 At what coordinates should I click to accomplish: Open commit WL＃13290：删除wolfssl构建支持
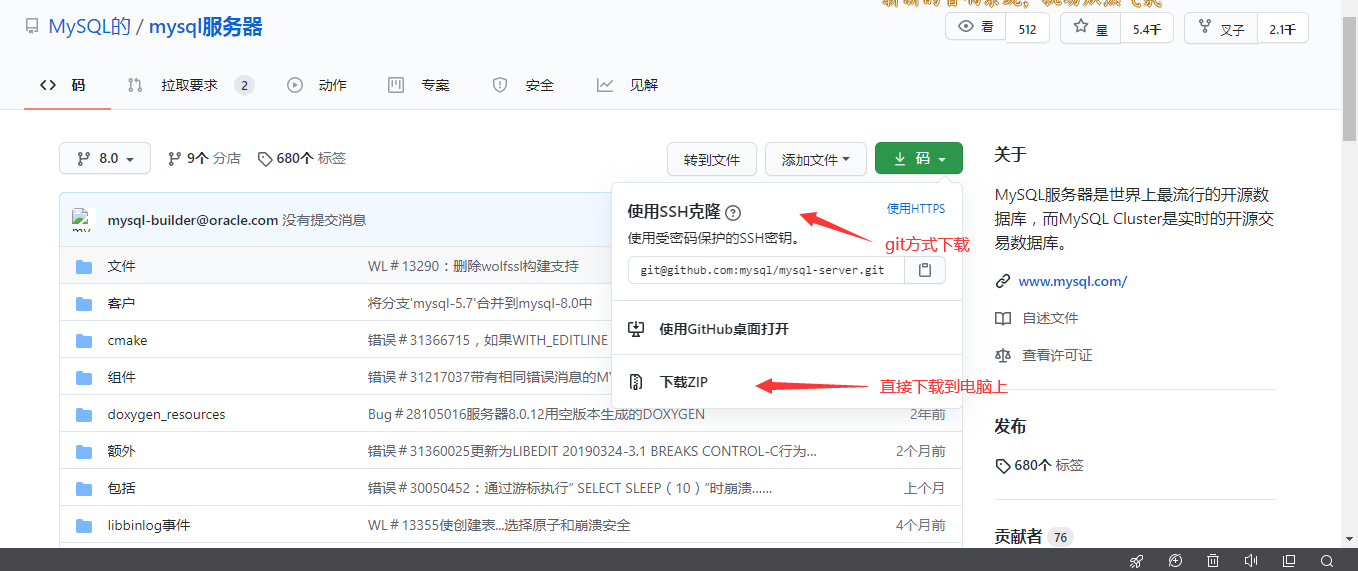coord(473,266)
